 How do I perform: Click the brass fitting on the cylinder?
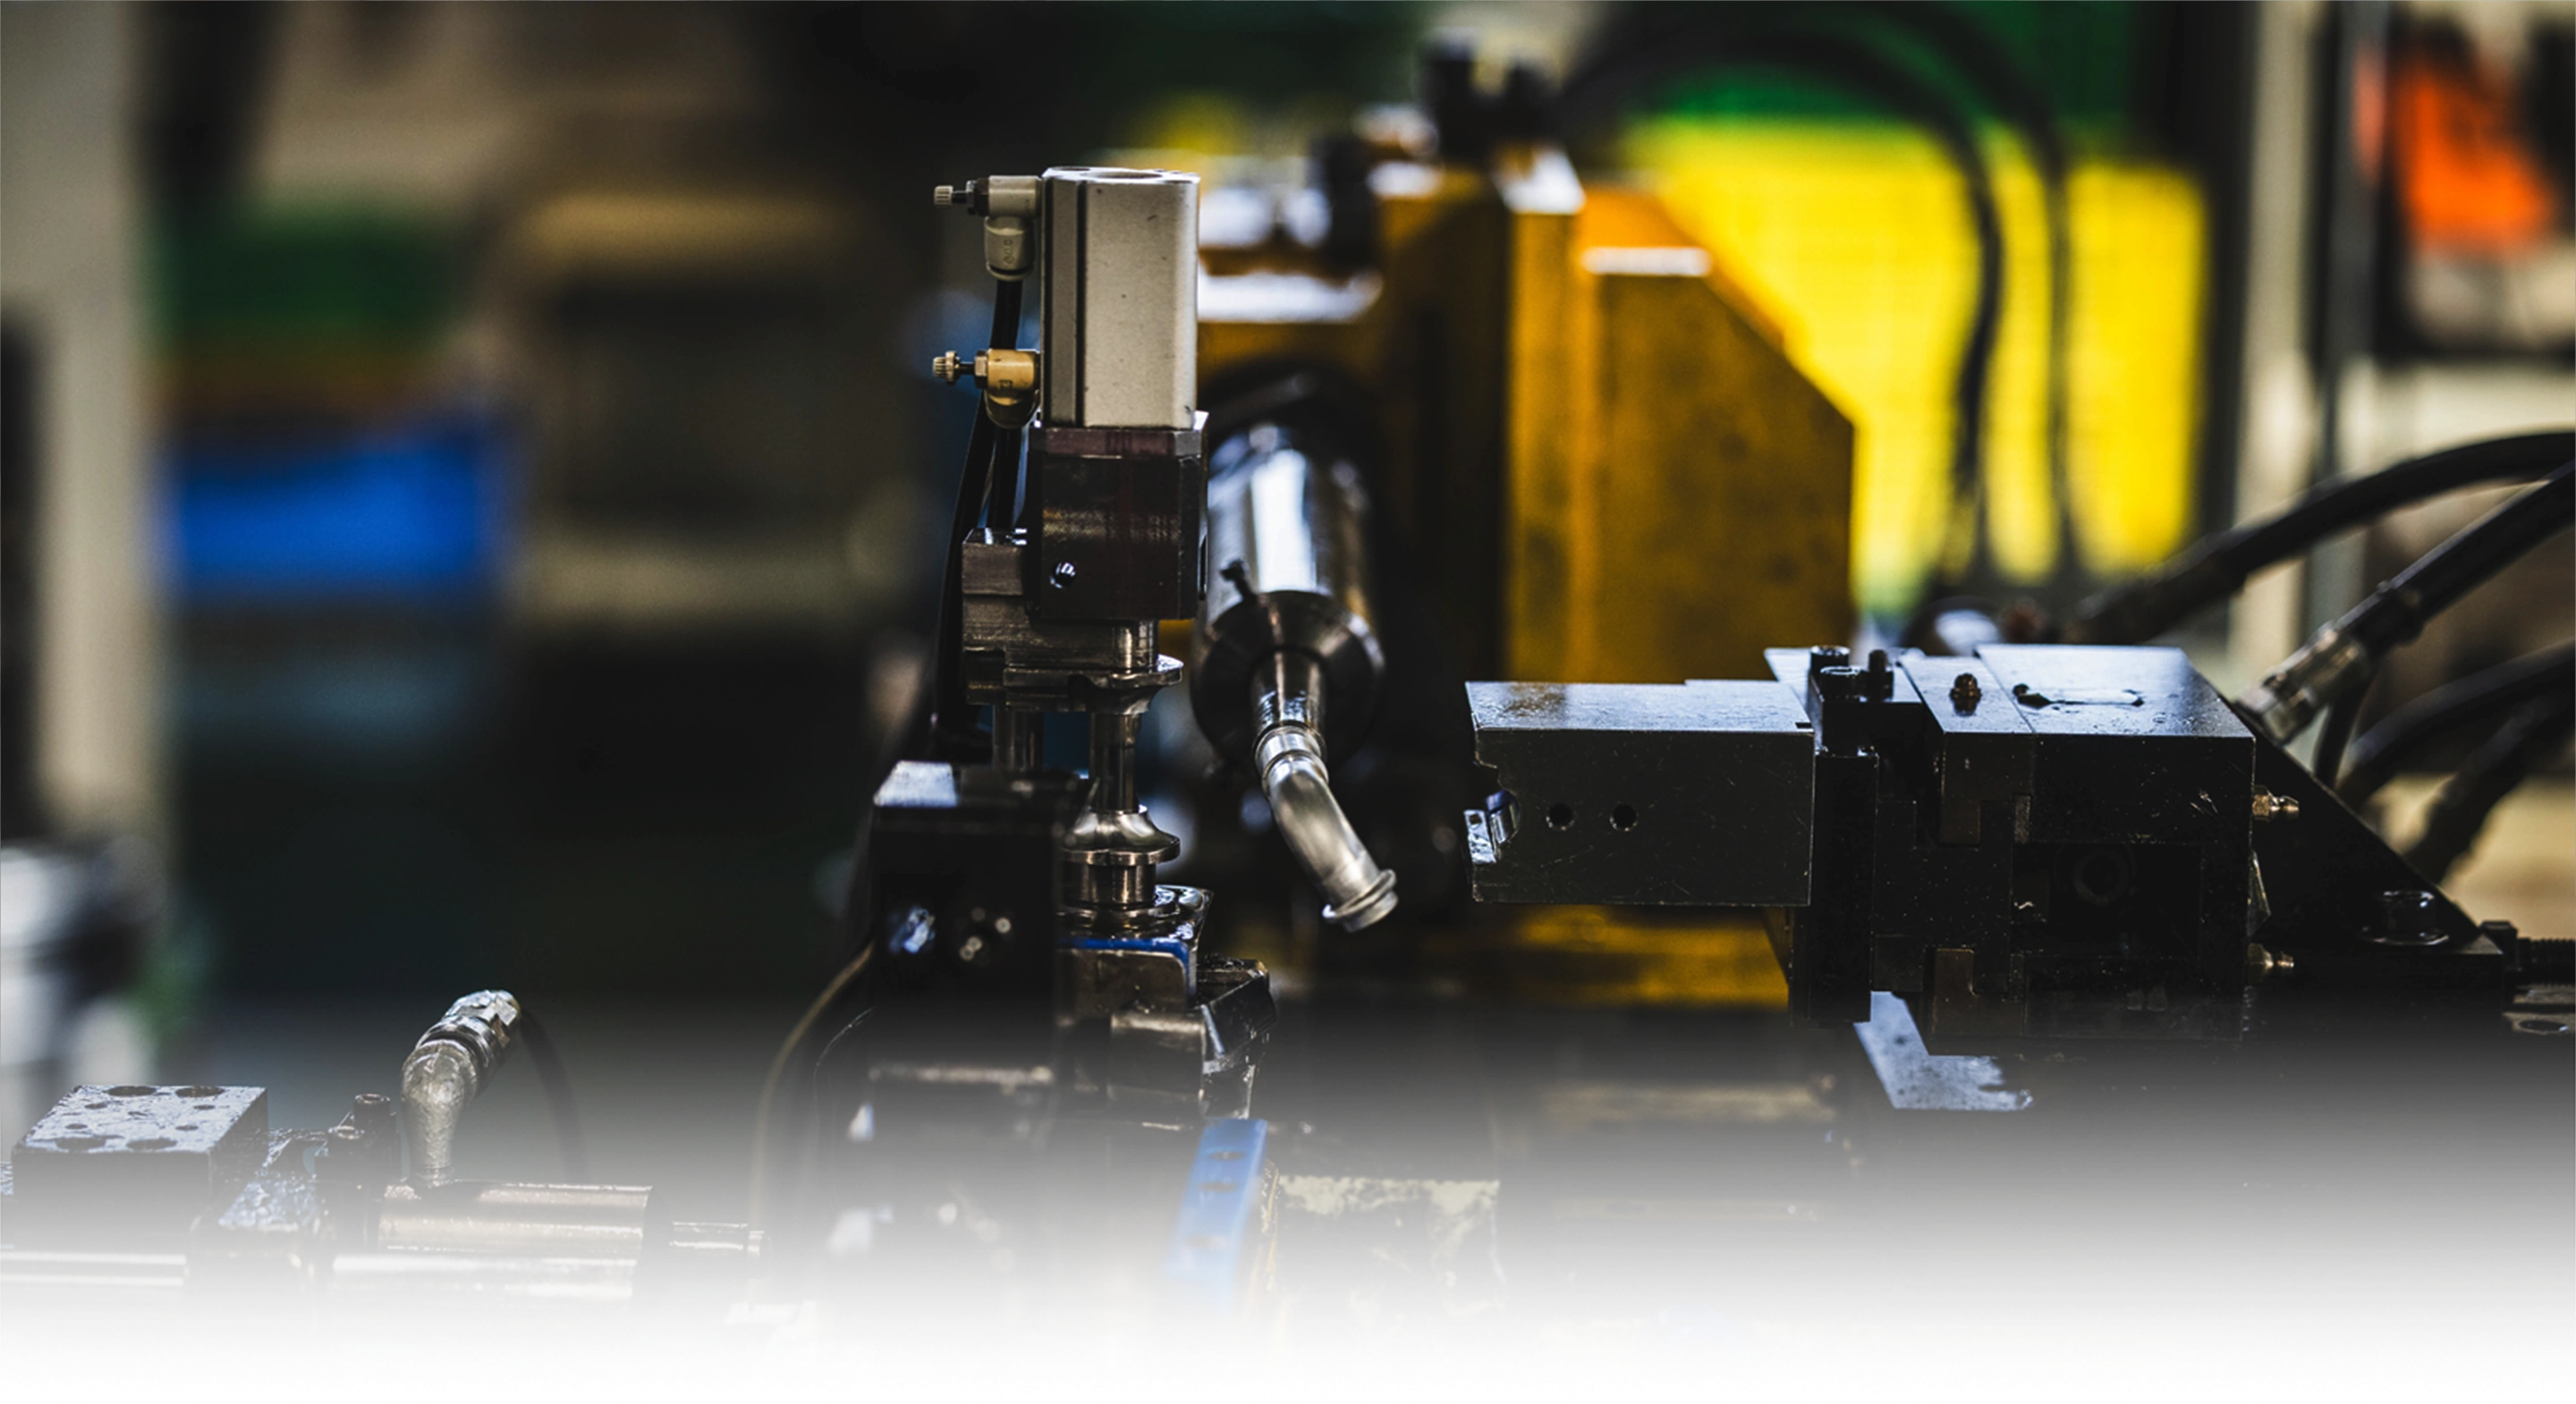1005,370
